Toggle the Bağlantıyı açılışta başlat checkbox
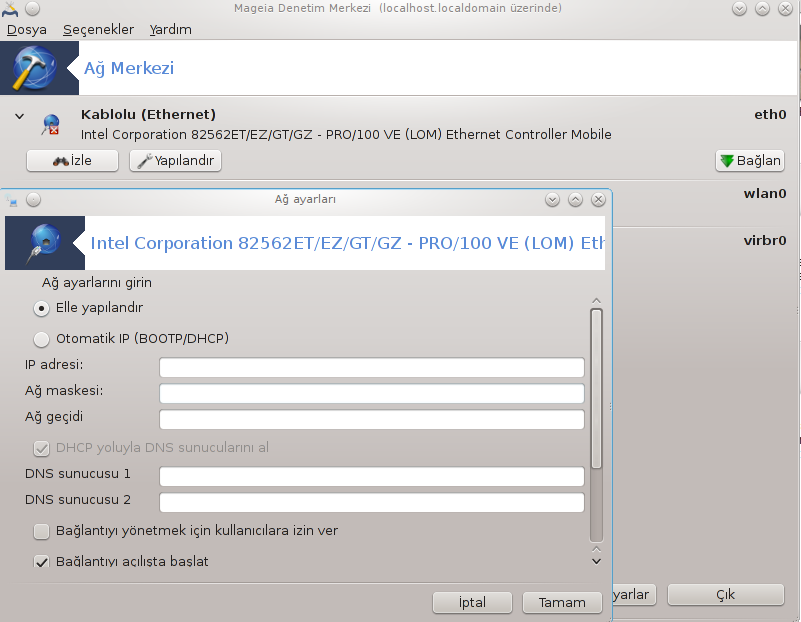Image resolution: width=801 pixels, height=622 pixels. pyautogui.click(x=41, y=561)
